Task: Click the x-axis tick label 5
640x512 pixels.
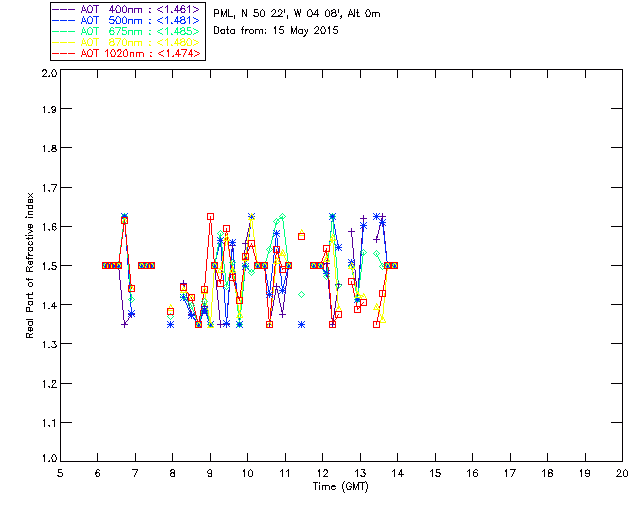Action: (60, 473)
